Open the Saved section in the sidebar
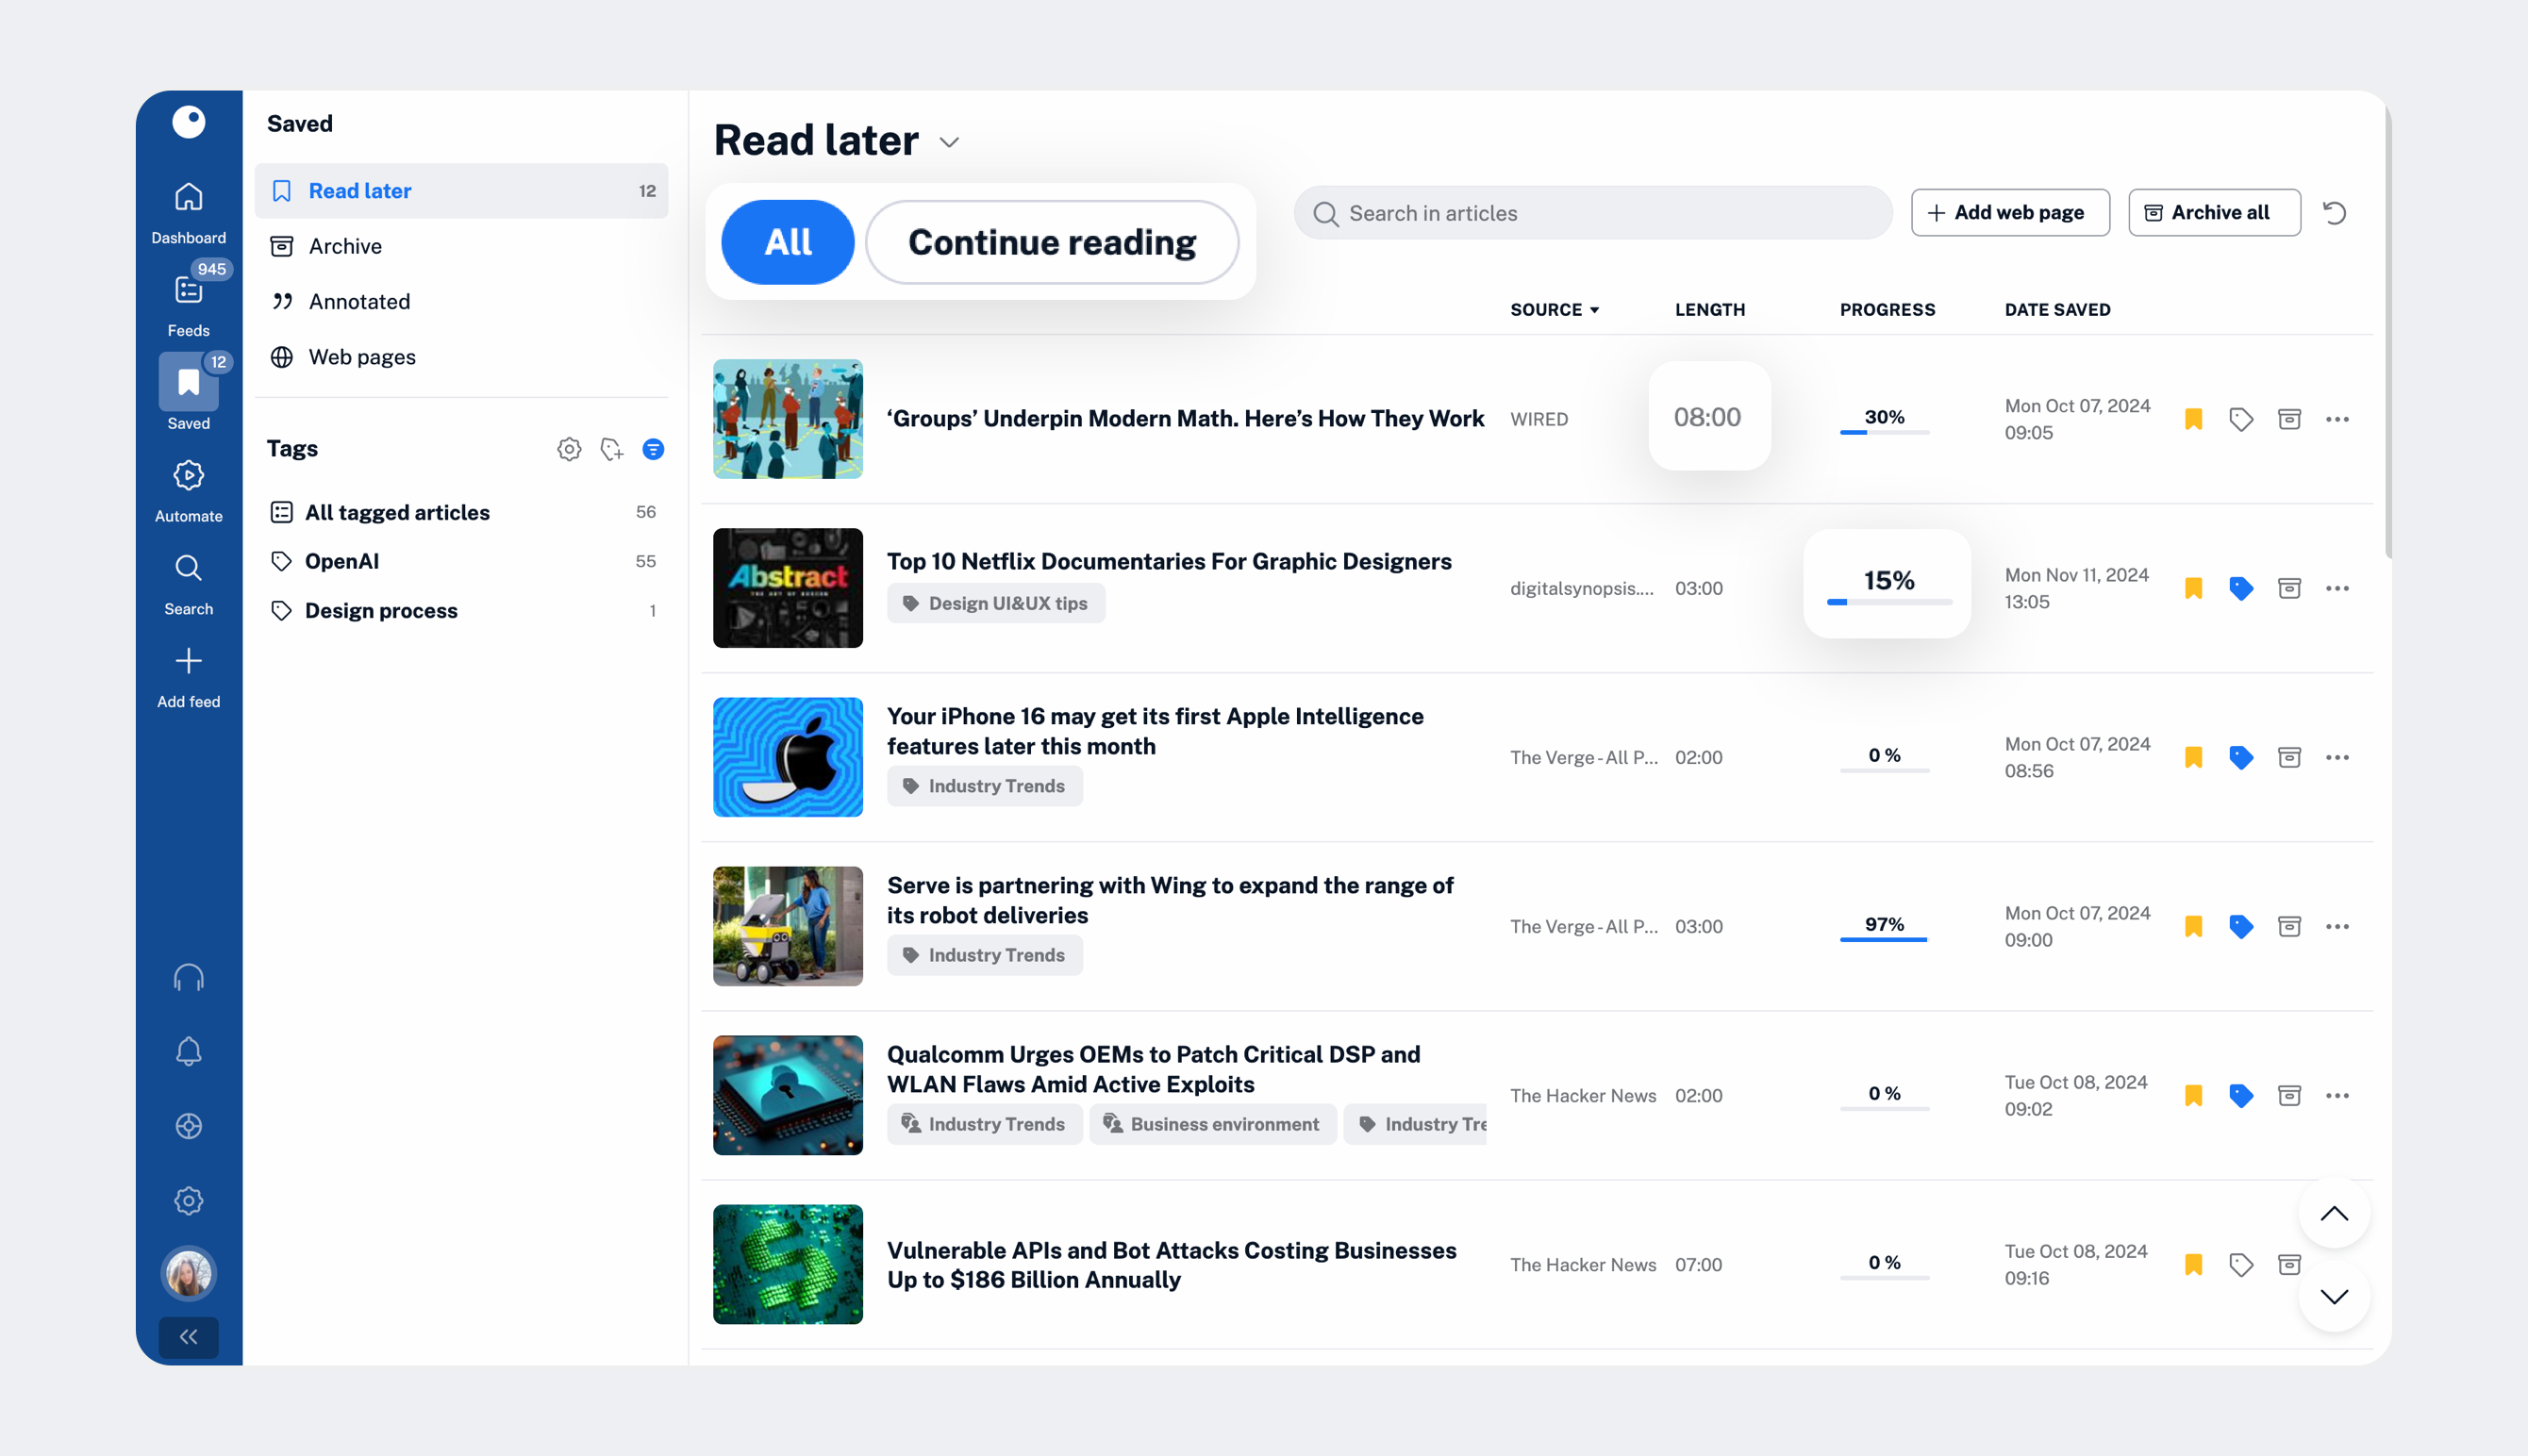This screenshot has width=2528, height=1456. click(x=188, y=393)
